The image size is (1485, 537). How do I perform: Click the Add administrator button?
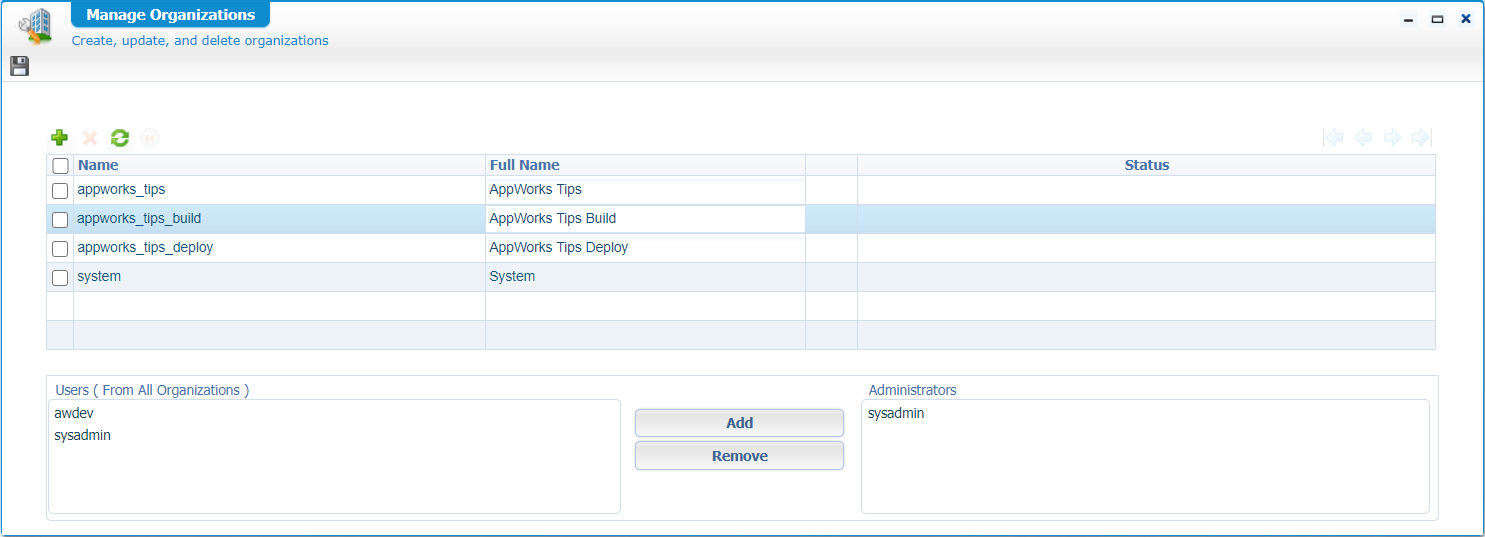coord(739,423)
